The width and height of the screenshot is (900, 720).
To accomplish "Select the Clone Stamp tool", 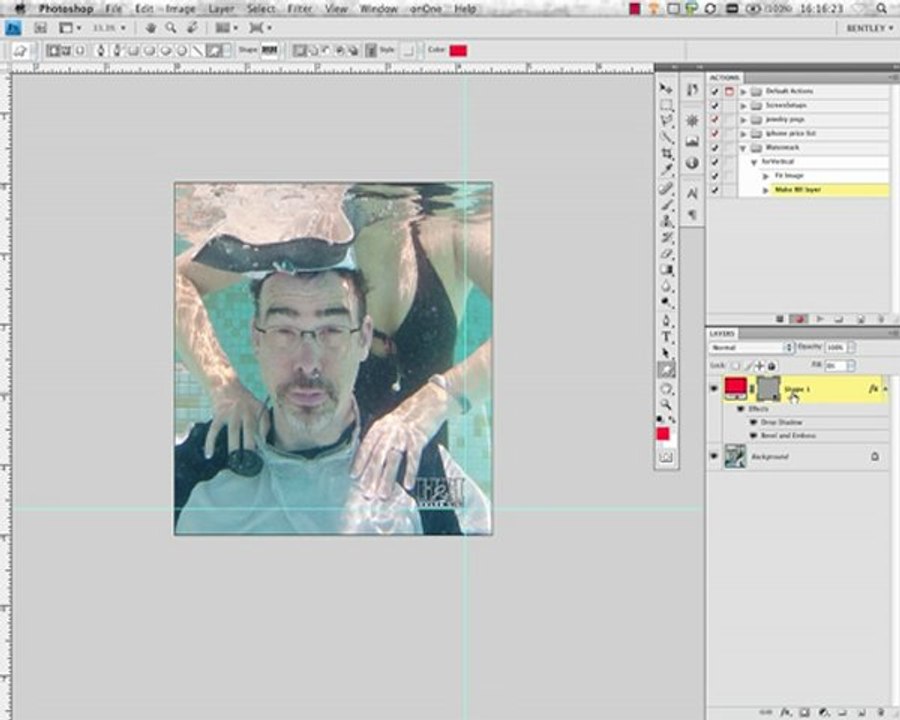I will point(666,221).
